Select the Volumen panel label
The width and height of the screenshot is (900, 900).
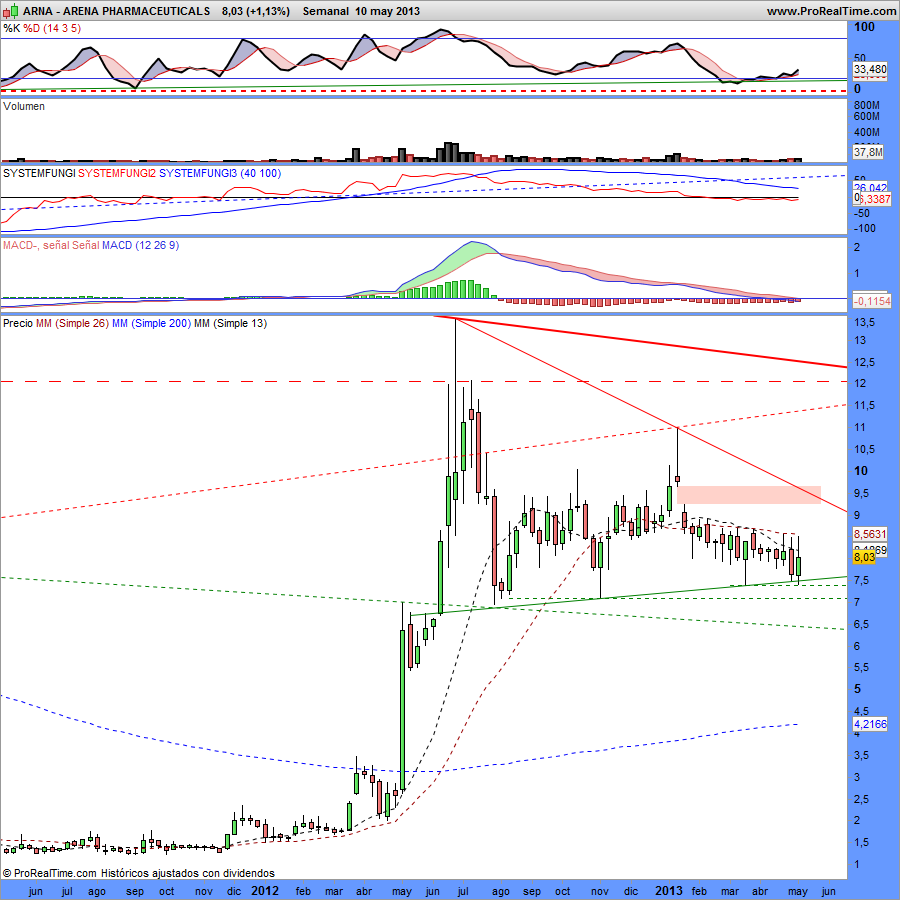(24, 106)
